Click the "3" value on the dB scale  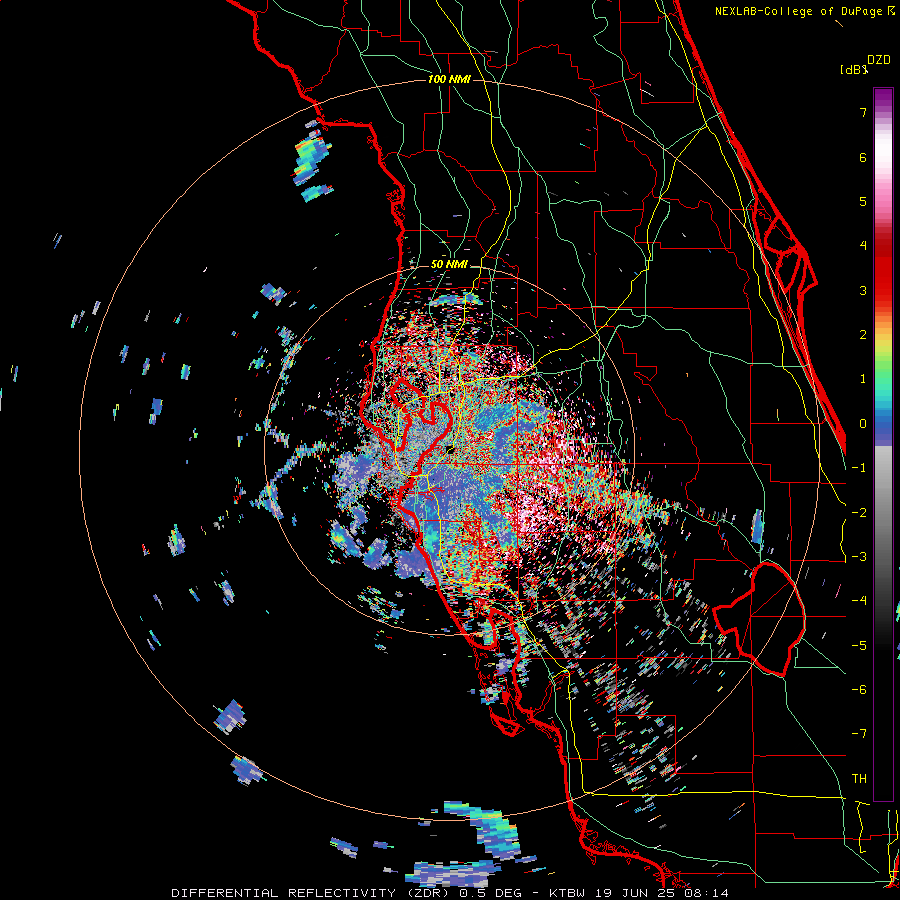point(863,290)
